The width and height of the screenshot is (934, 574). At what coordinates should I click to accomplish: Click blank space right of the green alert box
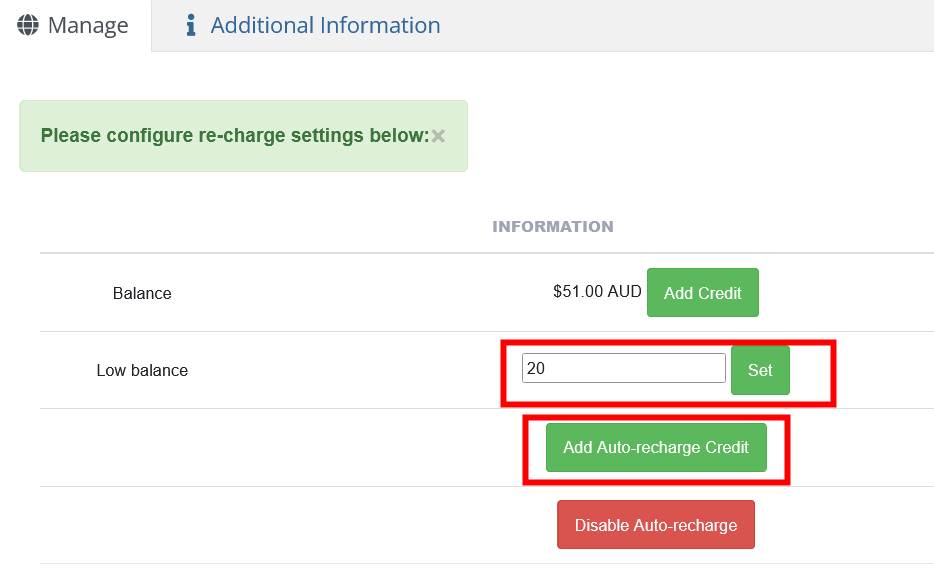[x=700, y=136]
